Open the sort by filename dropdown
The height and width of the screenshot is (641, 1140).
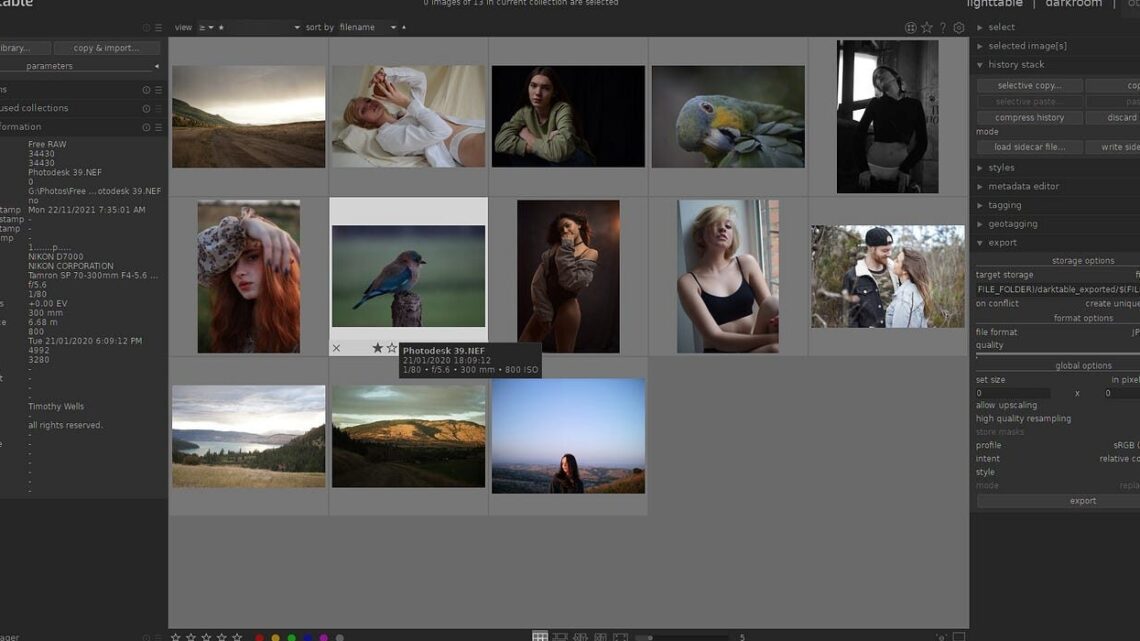pyautogui.click(x=368, y=28)
